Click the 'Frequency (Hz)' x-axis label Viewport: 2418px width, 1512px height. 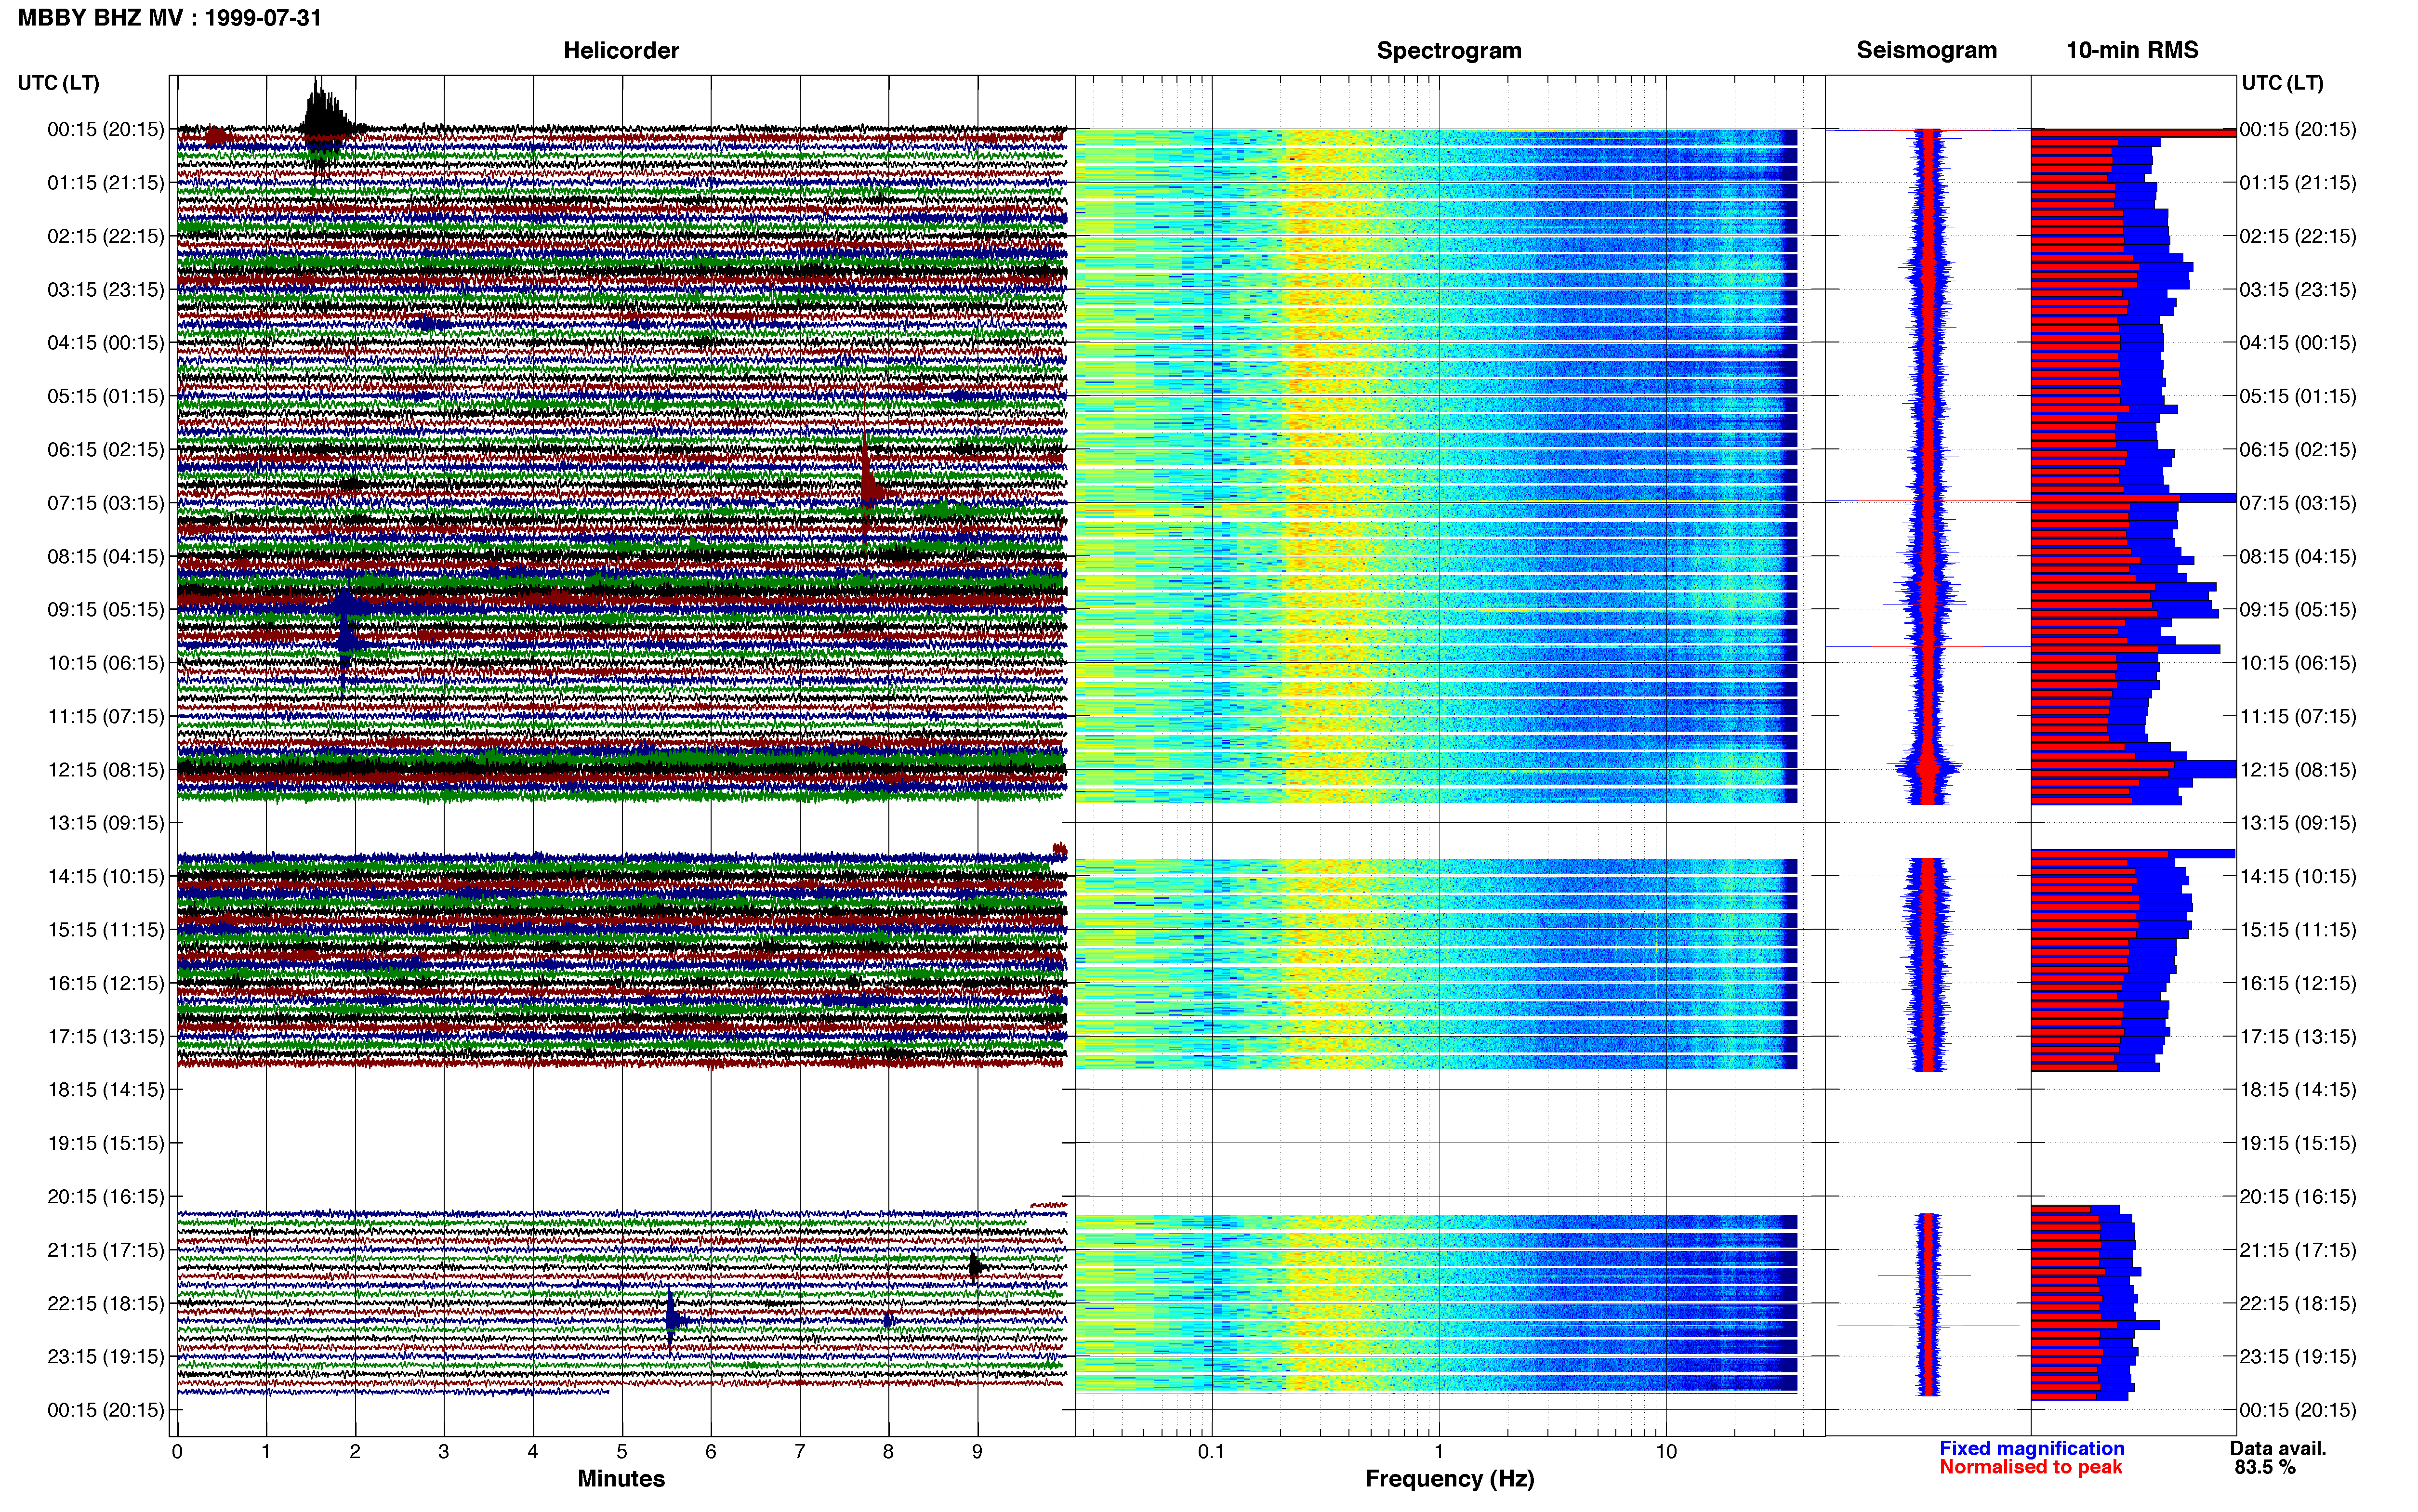1449,1479
